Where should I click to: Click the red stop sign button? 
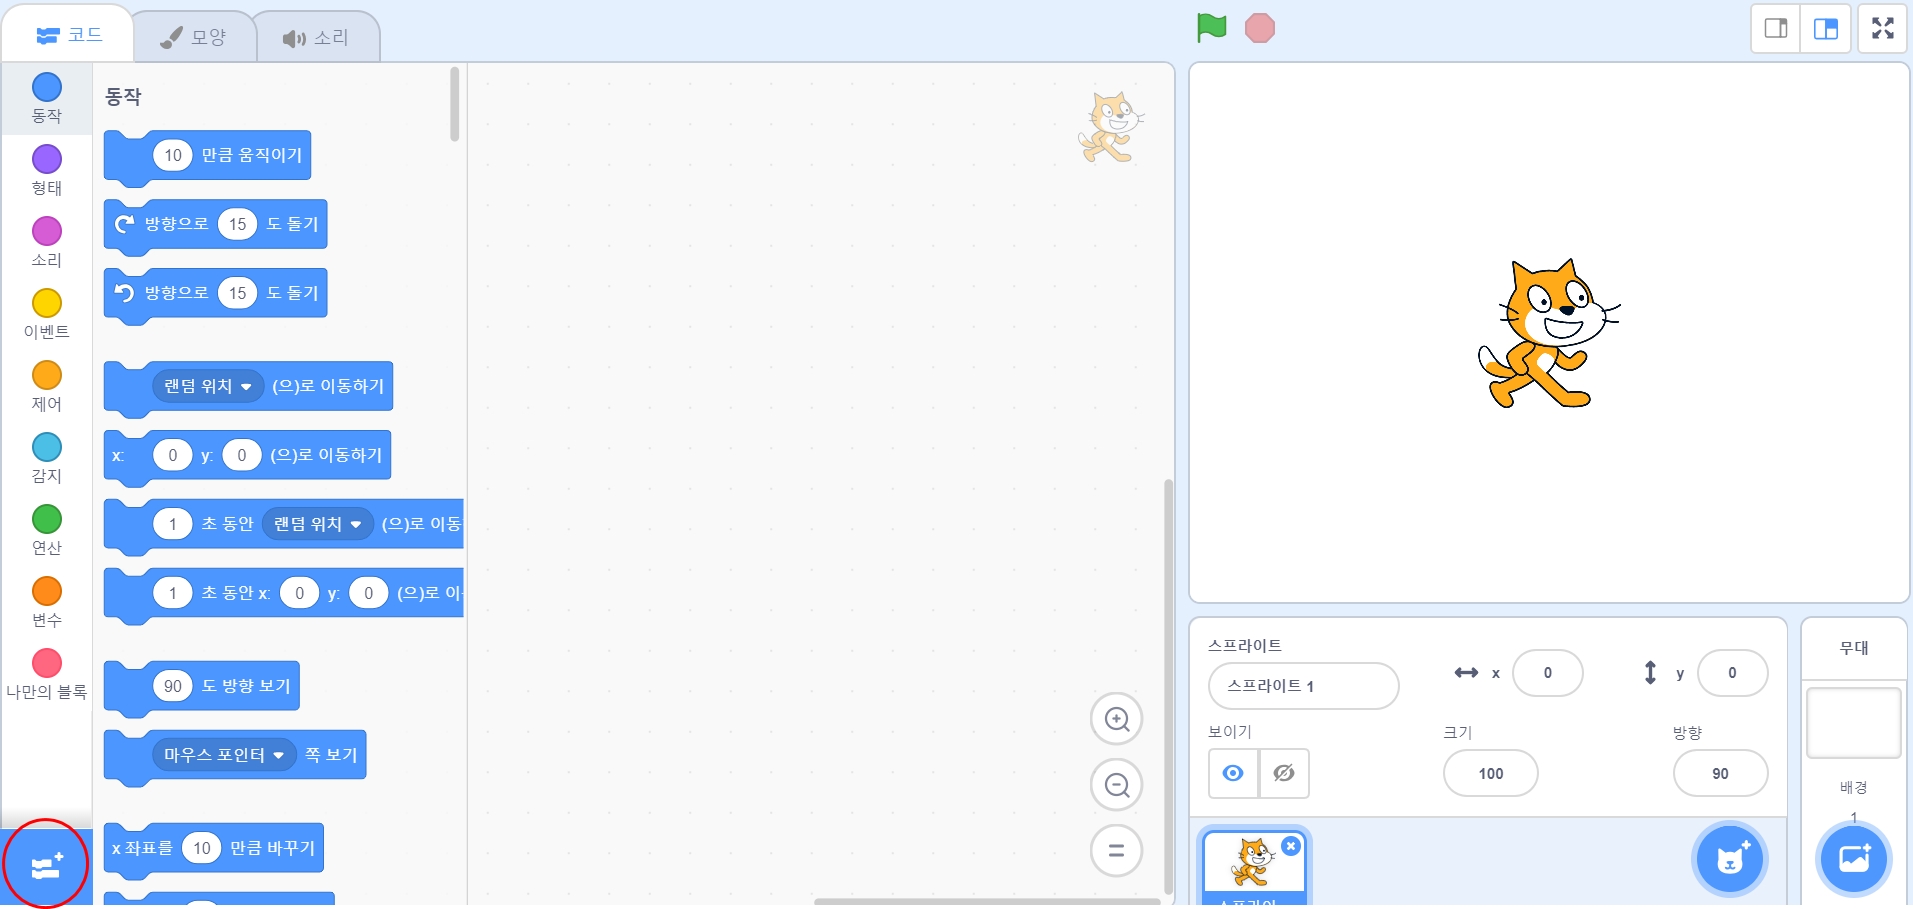1260,28
